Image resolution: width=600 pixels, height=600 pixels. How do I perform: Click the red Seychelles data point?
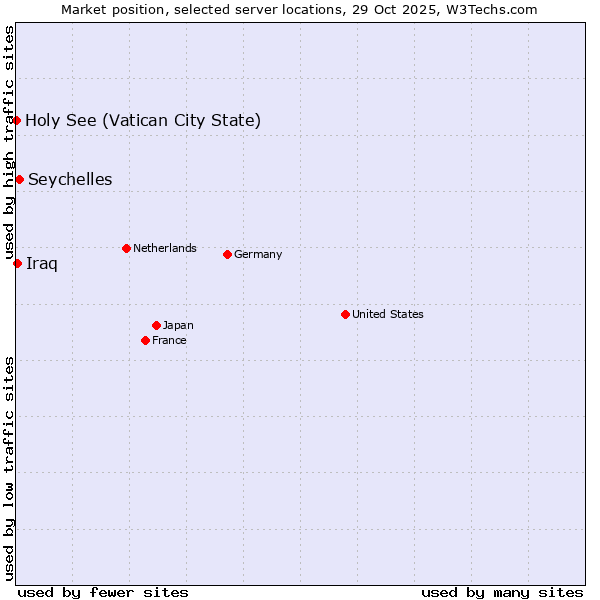pyautogui.click(x=19, y=179)
